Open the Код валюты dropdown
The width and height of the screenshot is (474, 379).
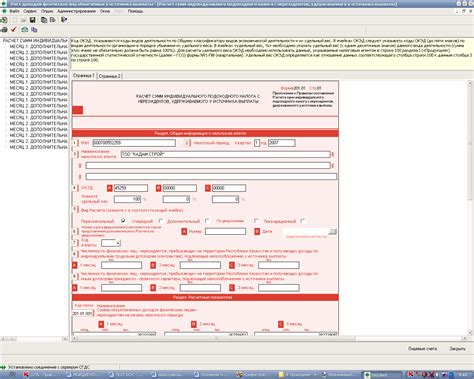pyautogui.click(x=118, y=243)
